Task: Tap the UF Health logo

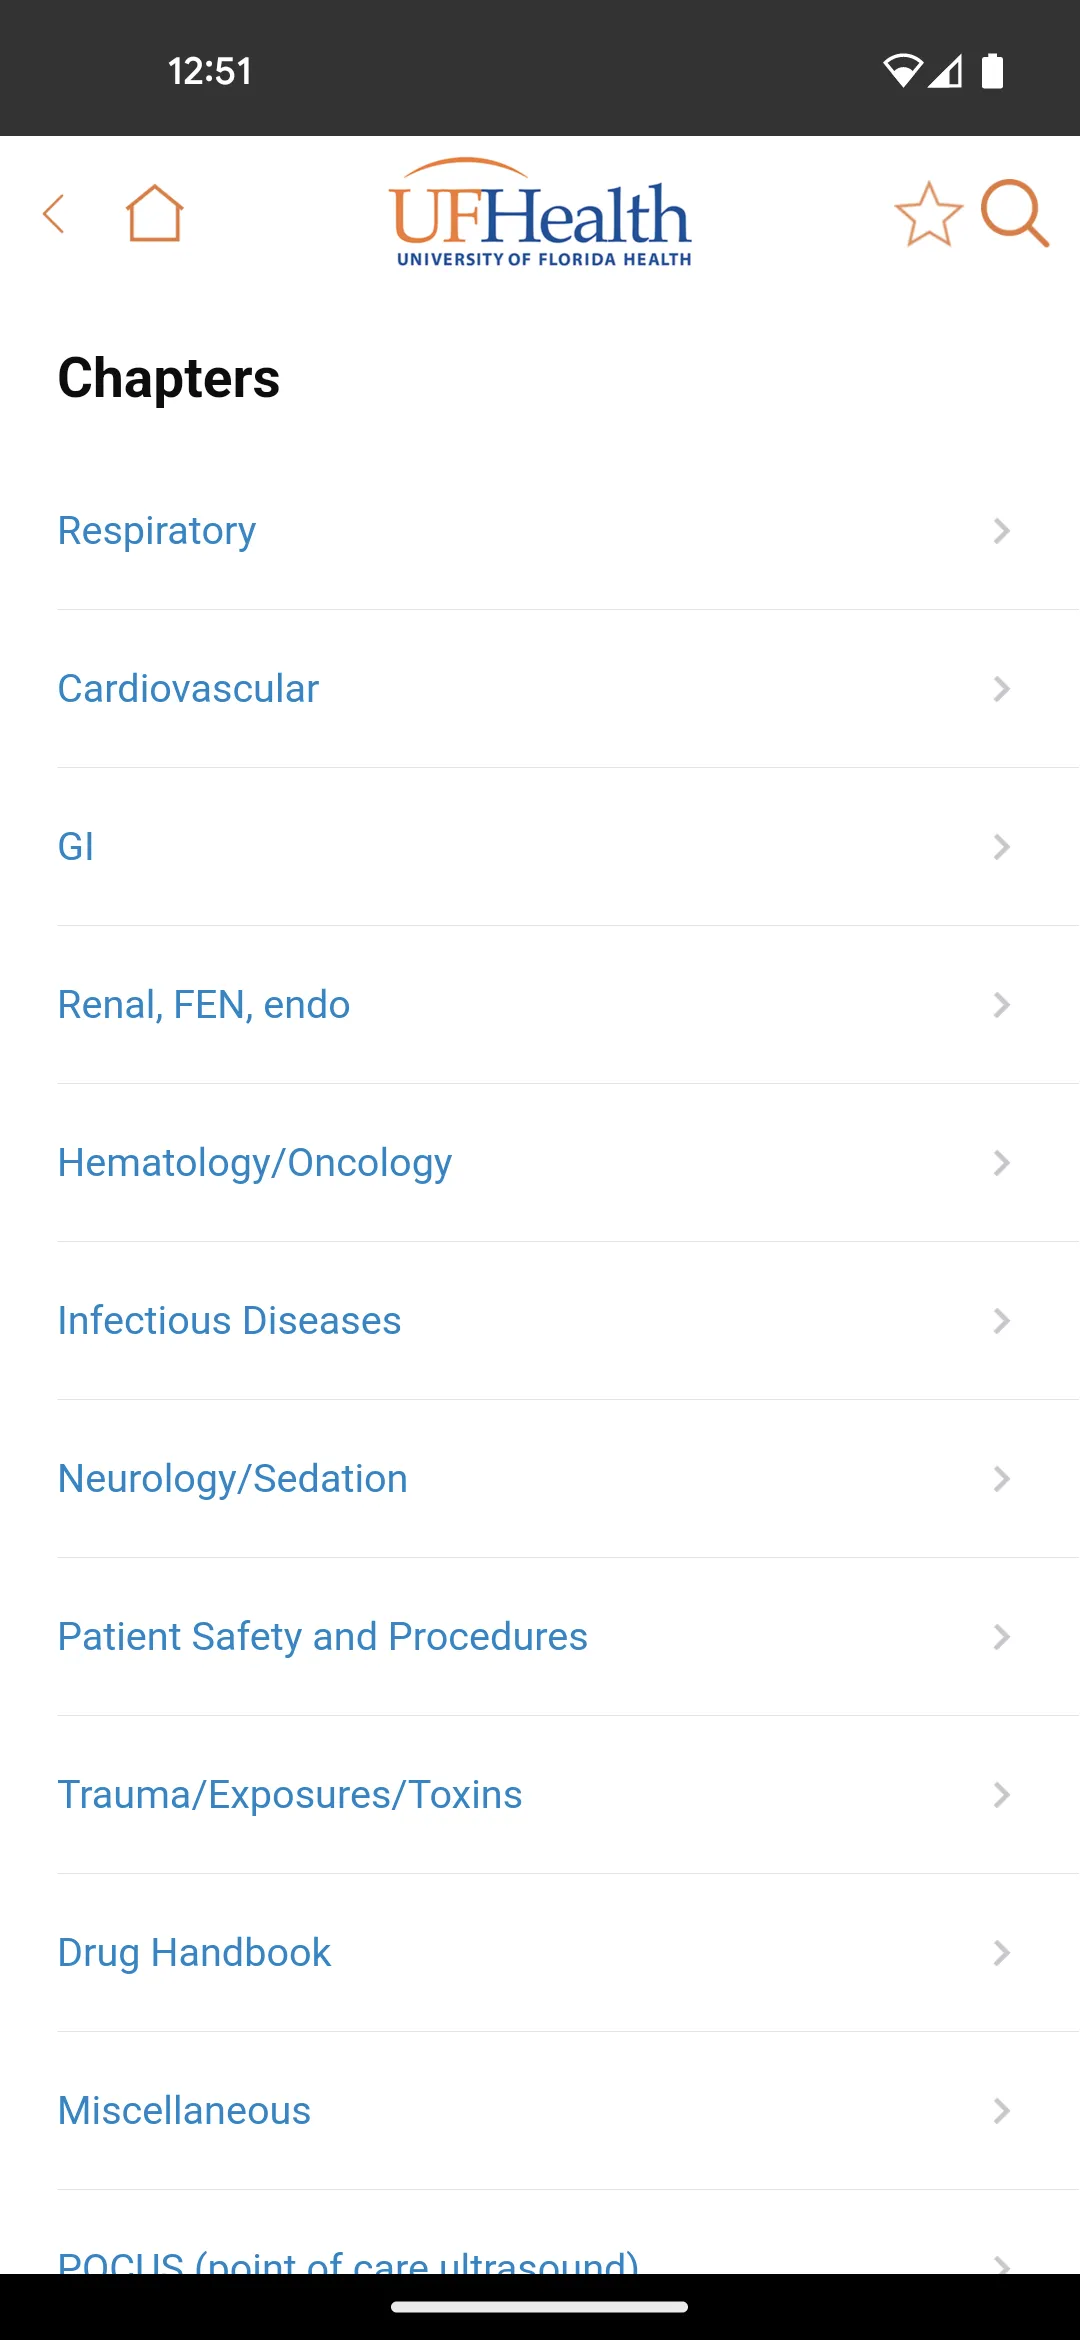Action: [x=540, y=212]
